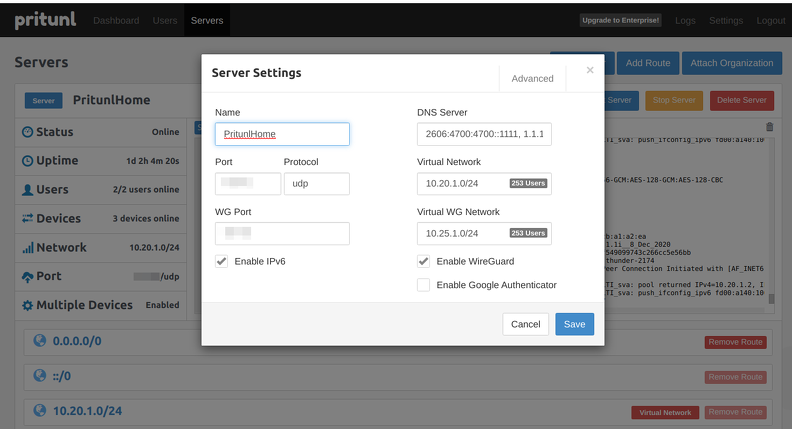
Task: Cancel the Server Settings dialog
Action: 525,324
